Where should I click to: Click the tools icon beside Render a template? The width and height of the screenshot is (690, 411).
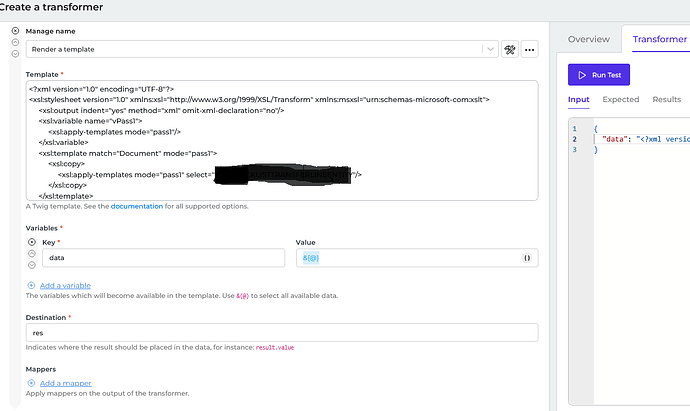point(509,49)
